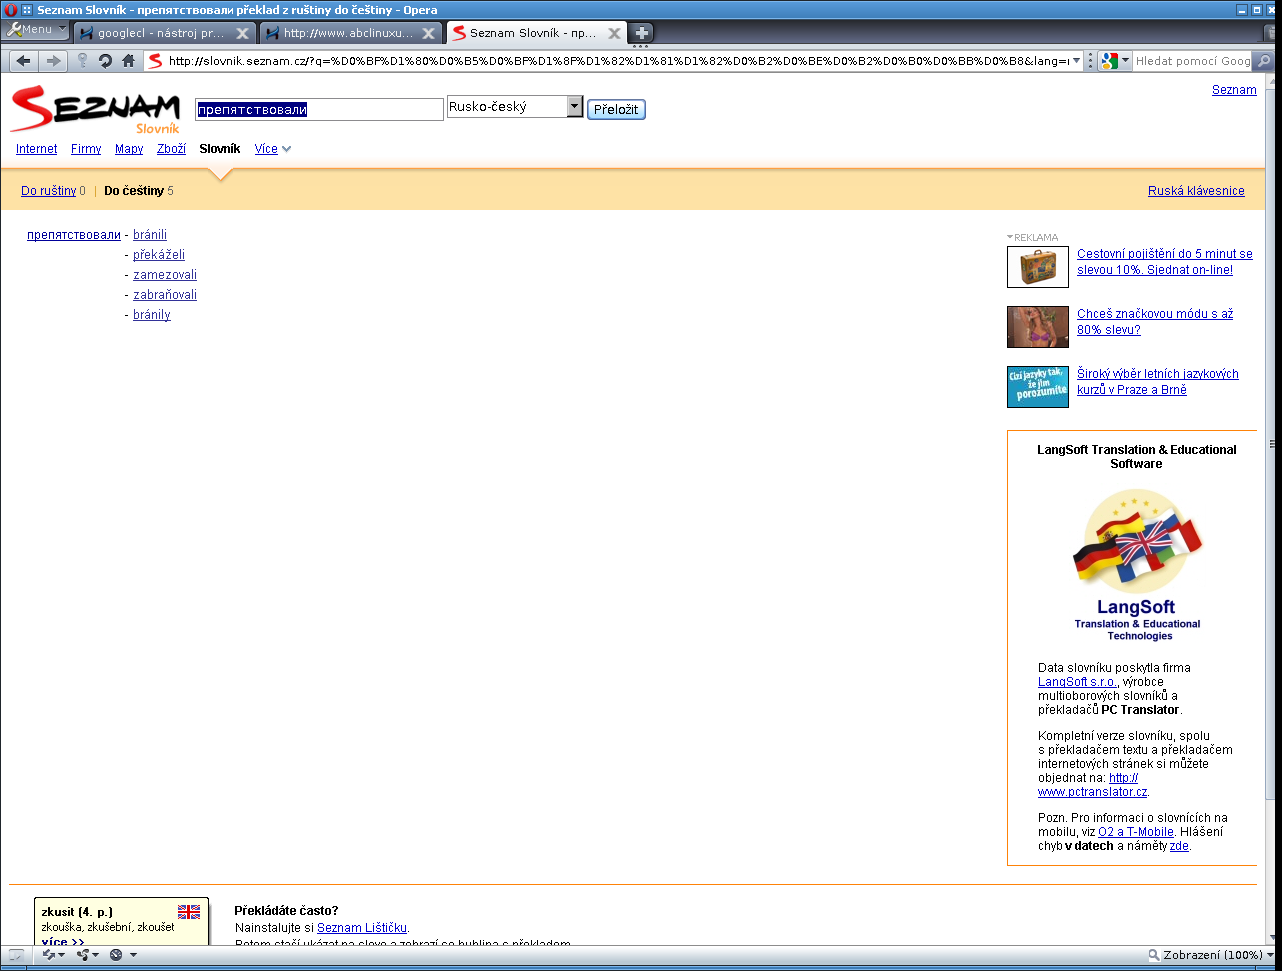Viewport: 1282px width, 971px height.
Task: Open the Opera Menu button
Action: [36, 30]
